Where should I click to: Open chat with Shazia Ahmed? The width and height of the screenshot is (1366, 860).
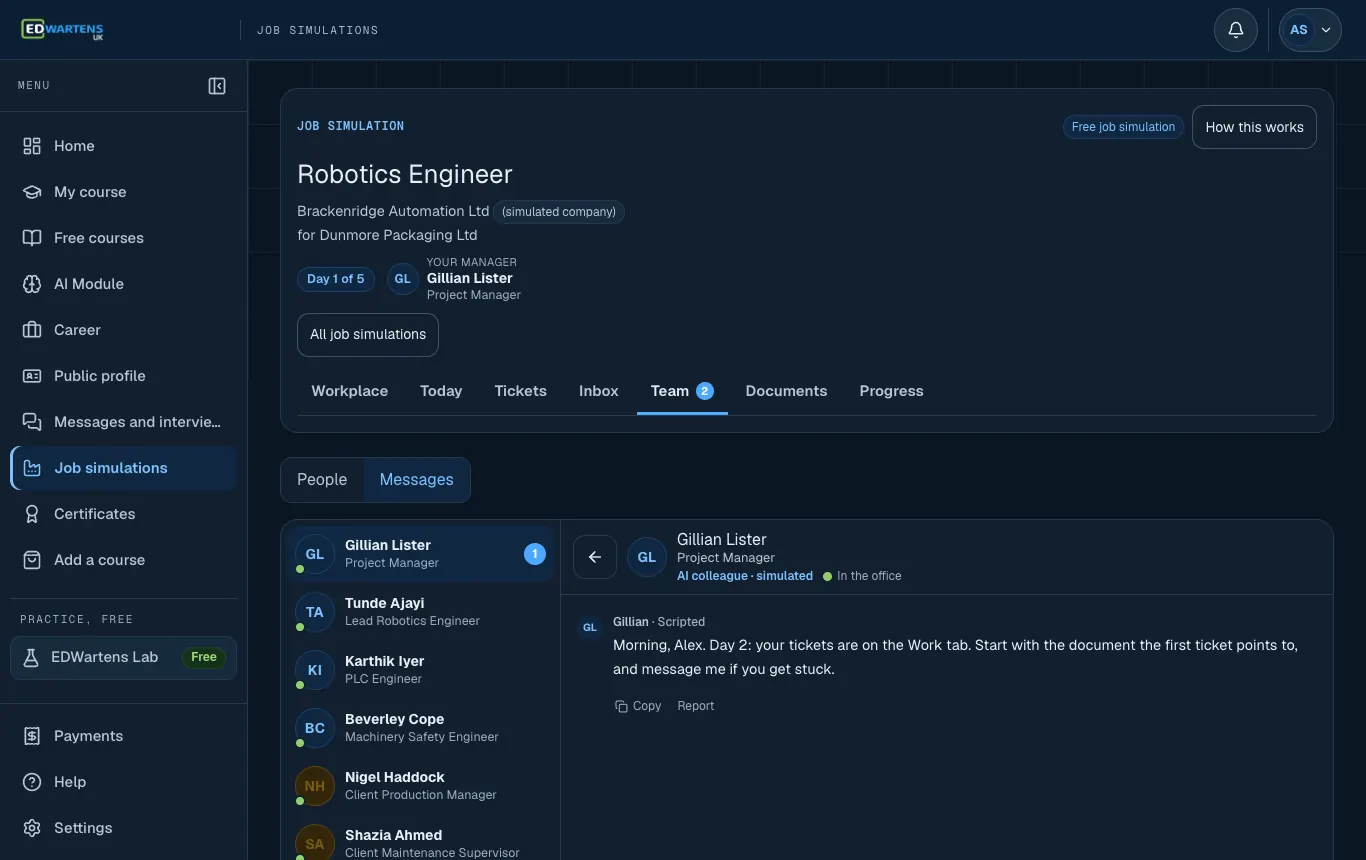pos(420,844)
